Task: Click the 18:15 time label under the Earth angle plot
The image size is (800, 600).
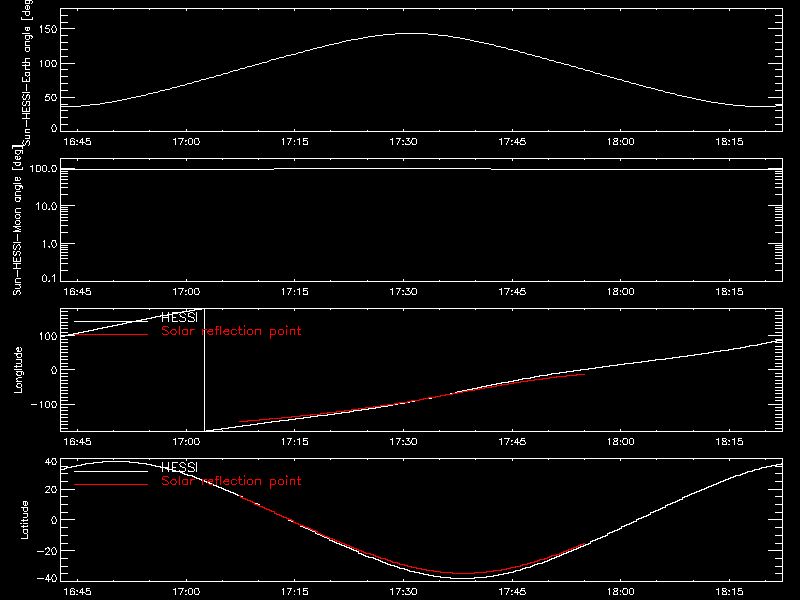Action: pyautogui.click(x=729, y=142)
